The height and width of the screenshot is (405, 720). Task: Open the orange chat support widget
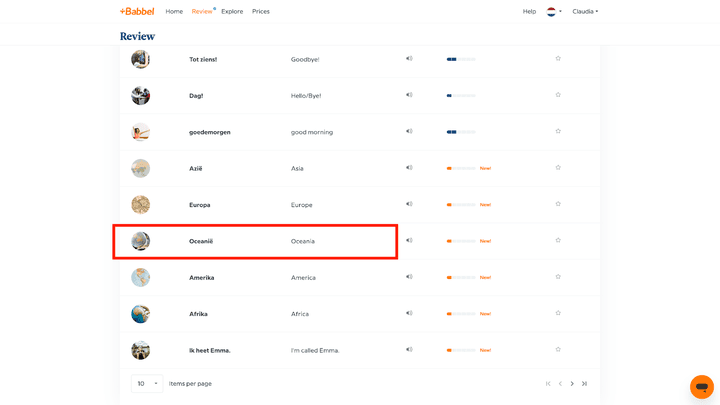point(701,386)
